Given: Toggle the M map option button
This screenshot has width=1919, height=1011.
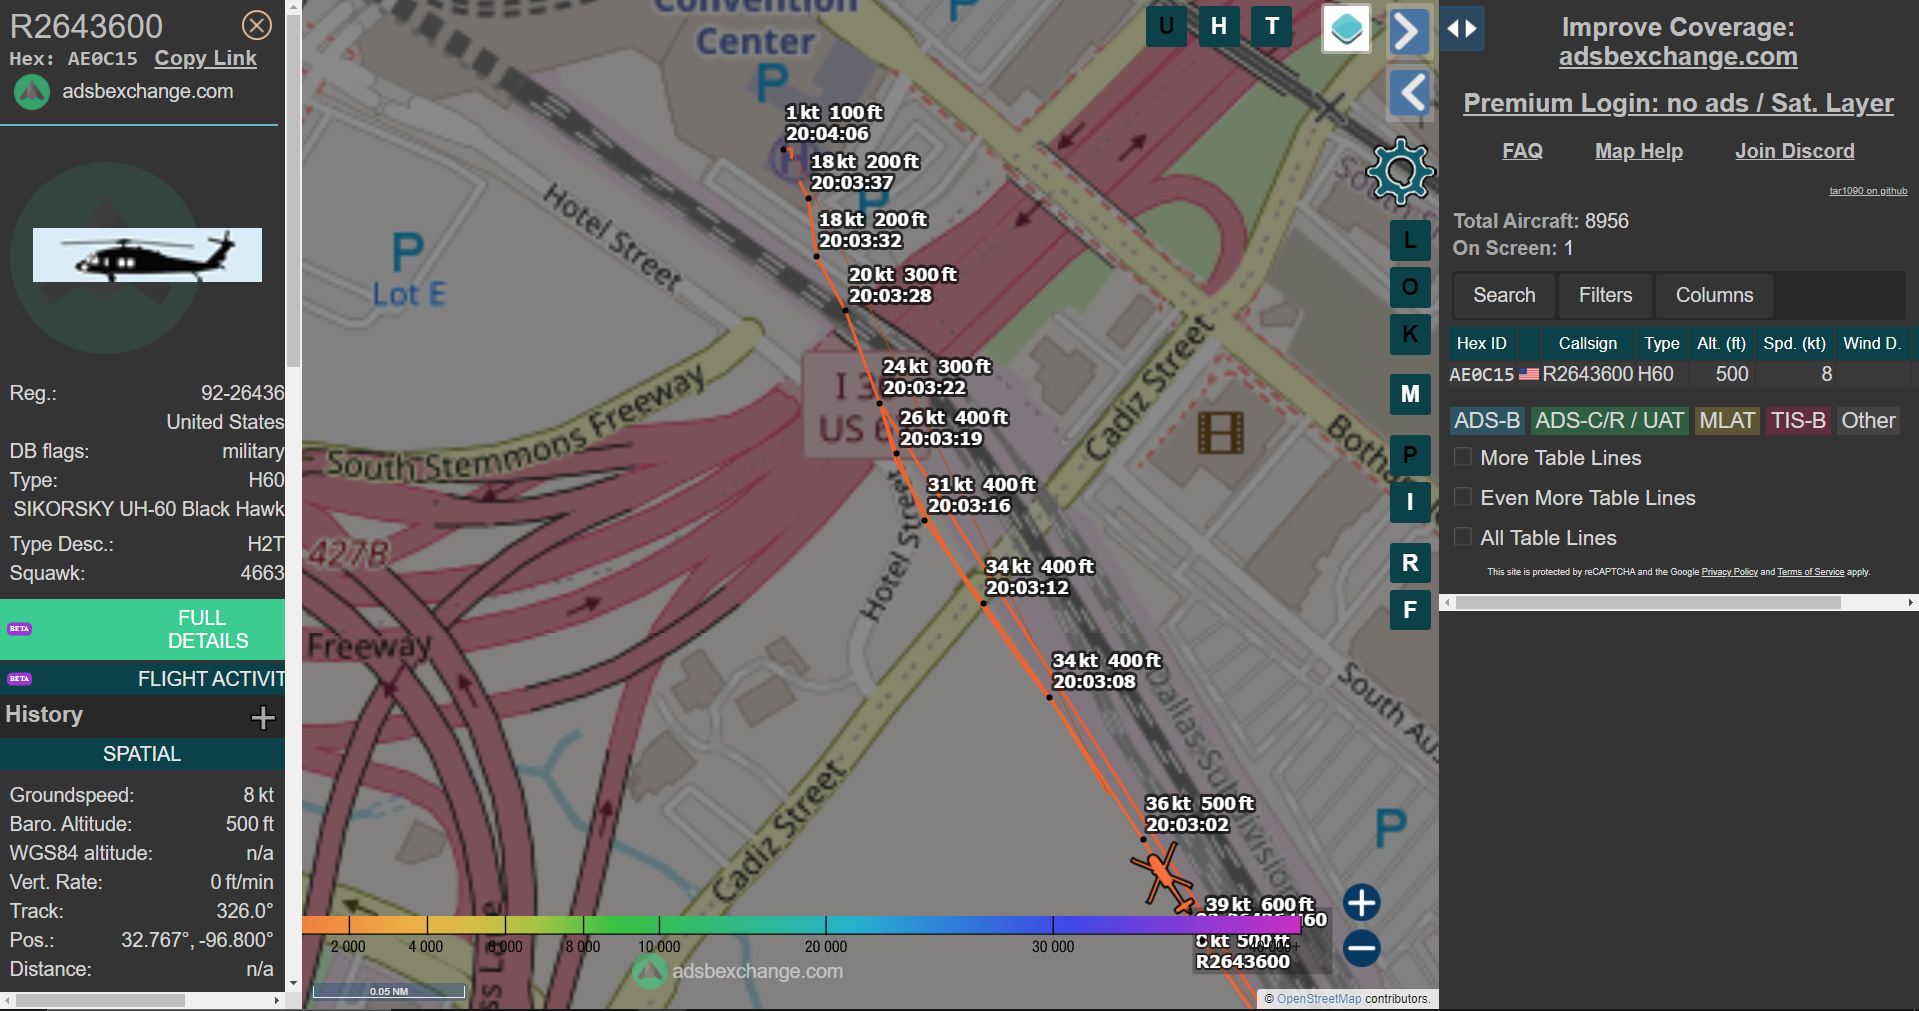Looking at the screenshot, I should click(x=1410, y=394).
